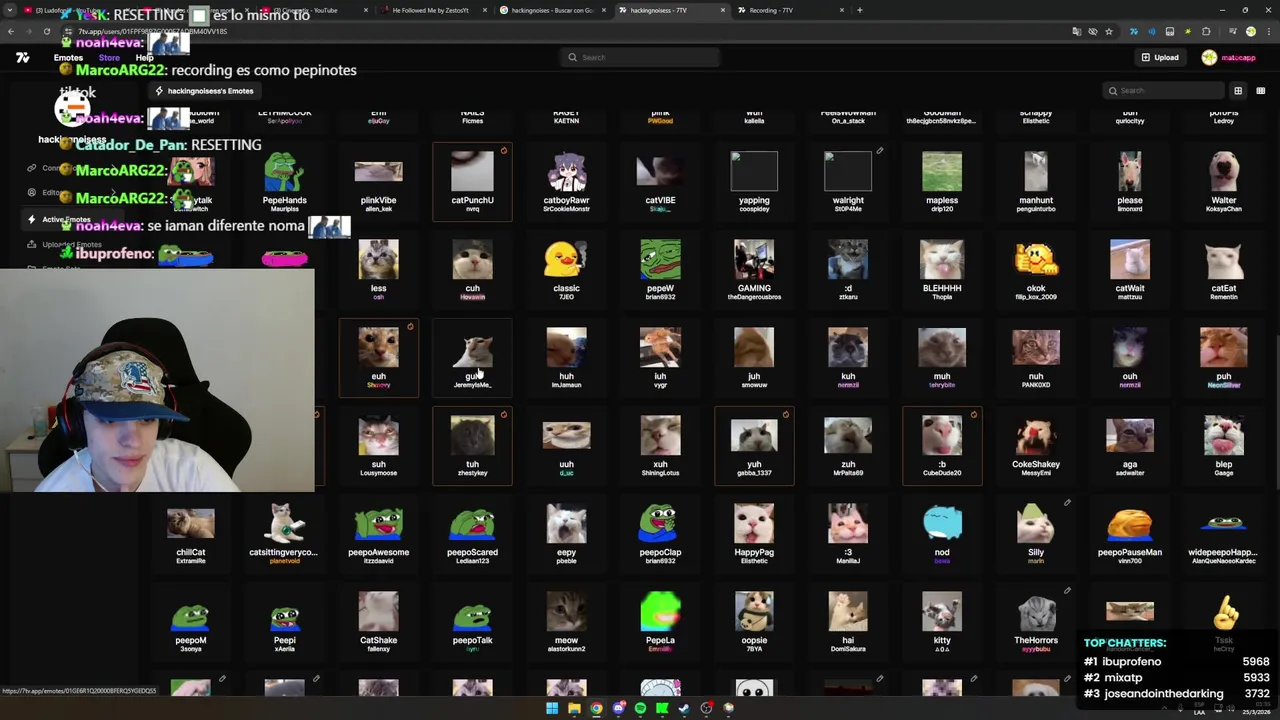
Task: Select the blep cat emote
Action: [1224, 444]
